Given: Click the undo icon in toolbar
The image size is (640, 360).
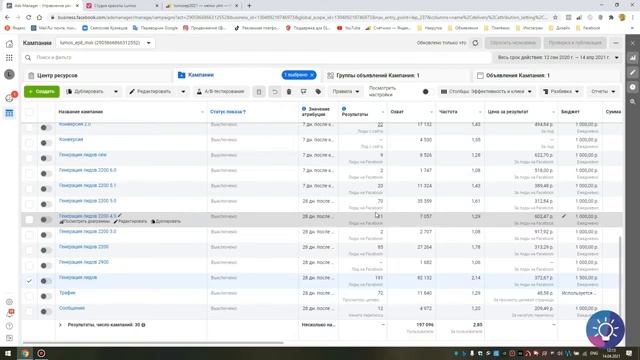Looking at the screenshot, I should (275, 92).
